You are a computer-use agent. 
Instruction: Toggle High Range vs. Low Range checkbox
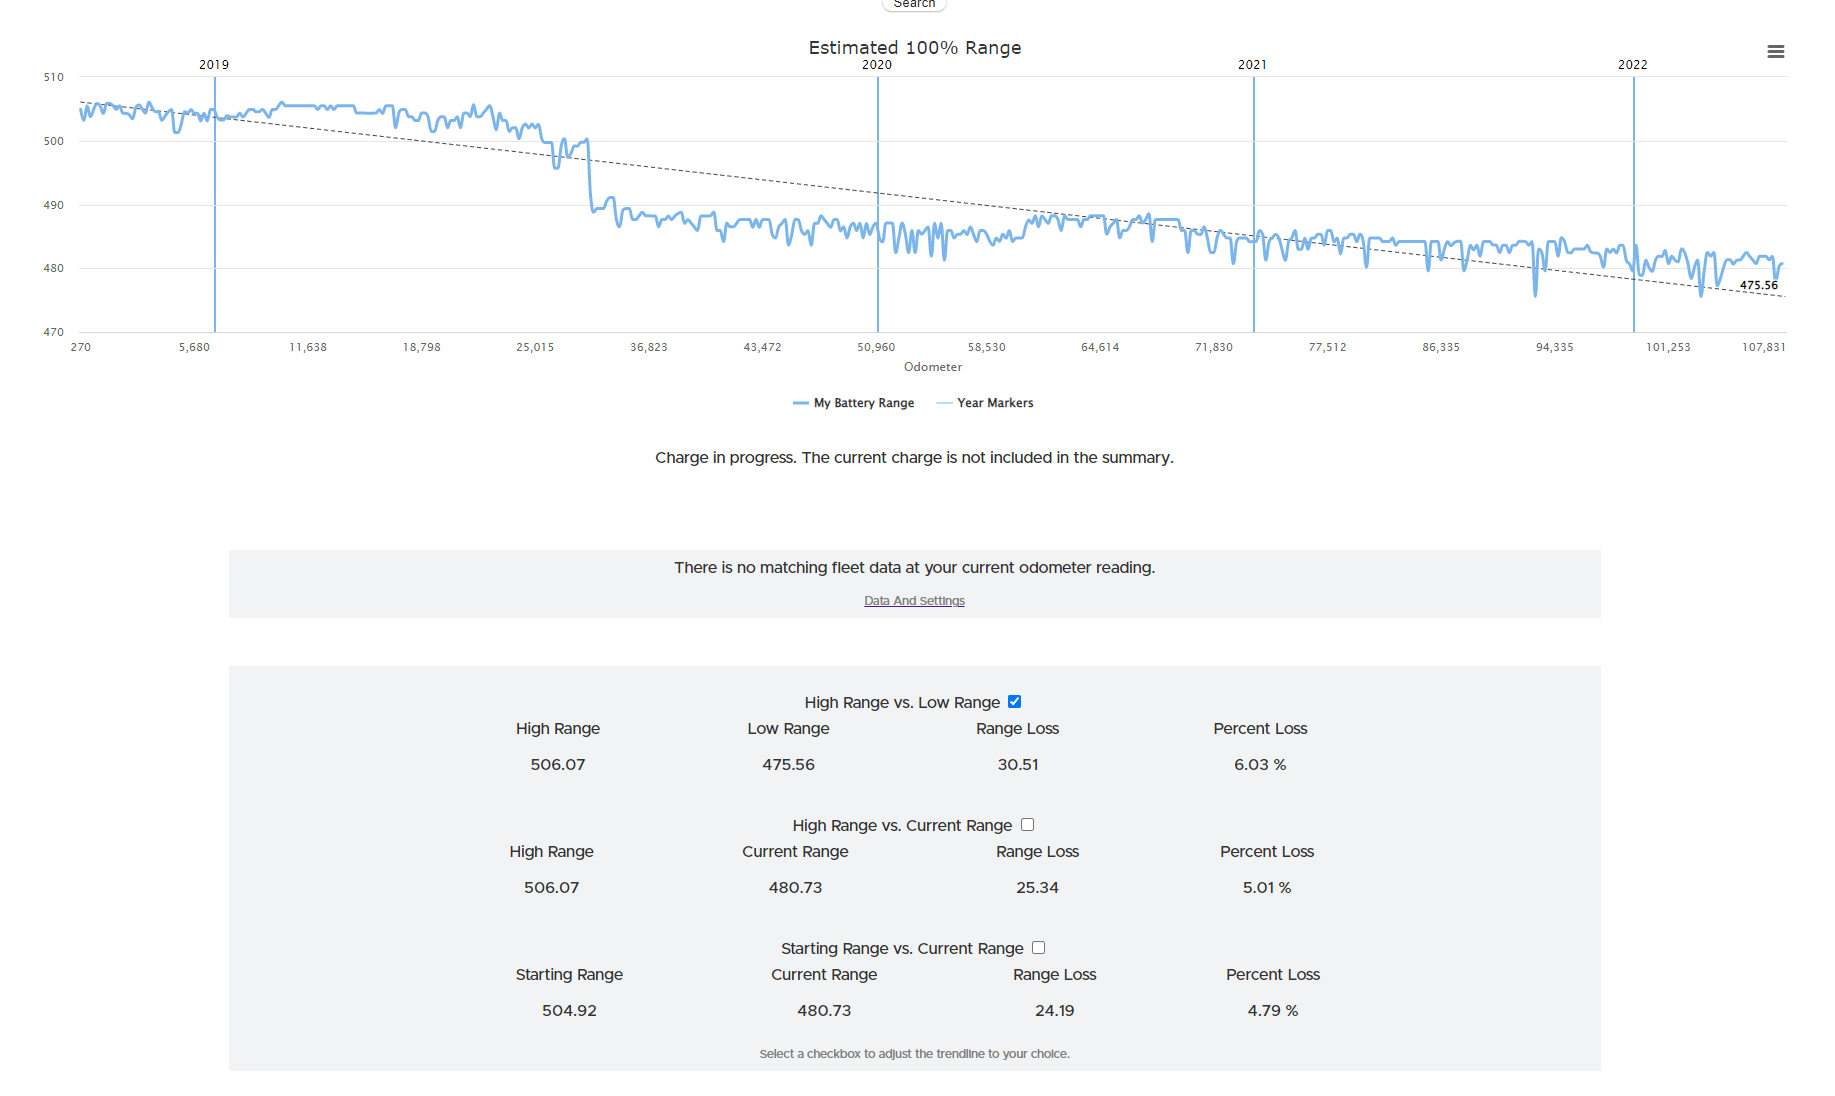point(1014,701)
